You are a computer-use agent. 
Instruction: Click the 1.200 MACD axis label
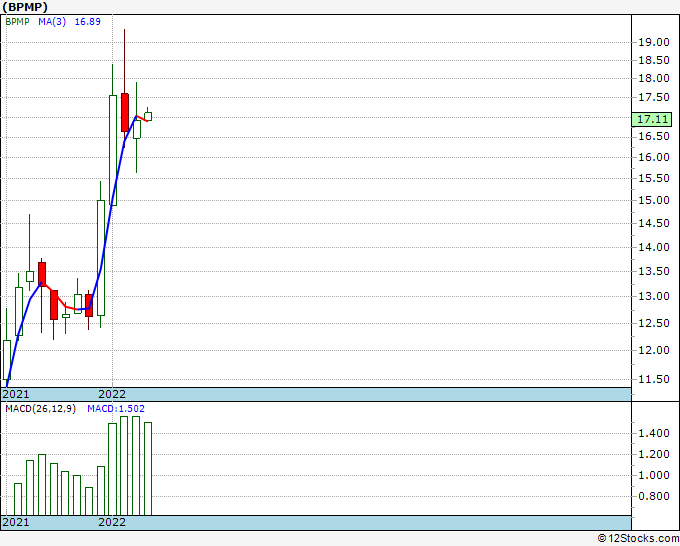(x=654, y=454)
